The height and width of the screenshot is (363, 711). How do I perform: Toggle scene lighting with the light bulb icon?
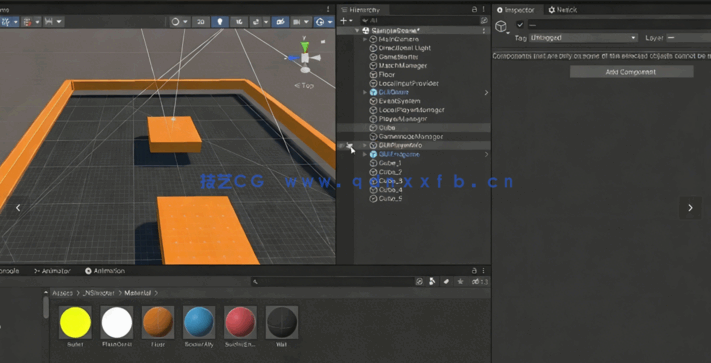[x=220, y=22]
